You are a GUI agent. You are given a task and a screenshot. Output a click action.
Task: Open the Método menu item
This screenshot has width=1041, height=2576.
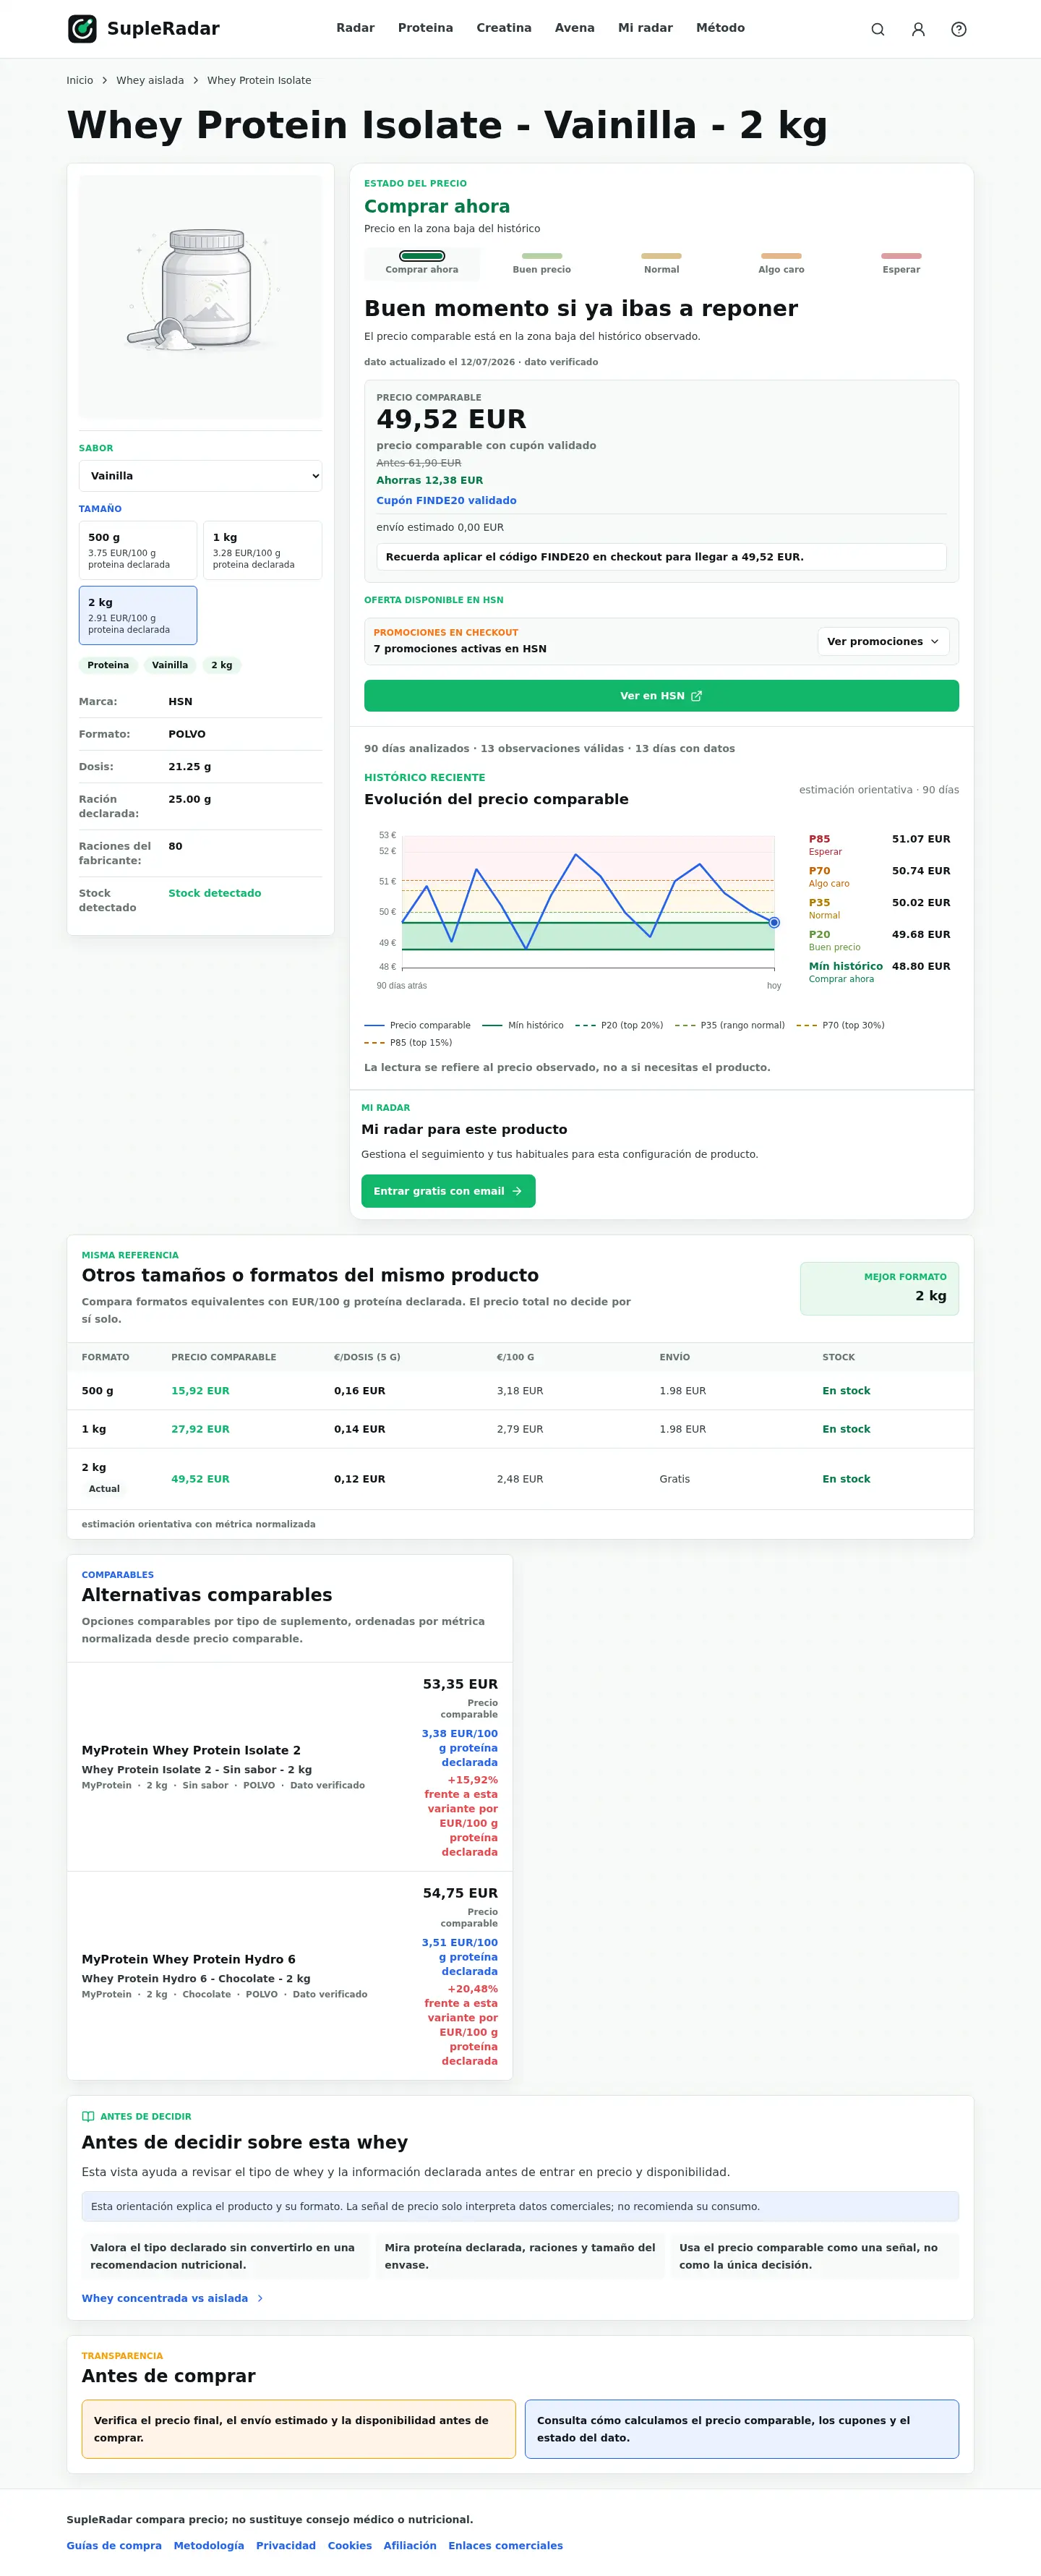tap(720, 28)
